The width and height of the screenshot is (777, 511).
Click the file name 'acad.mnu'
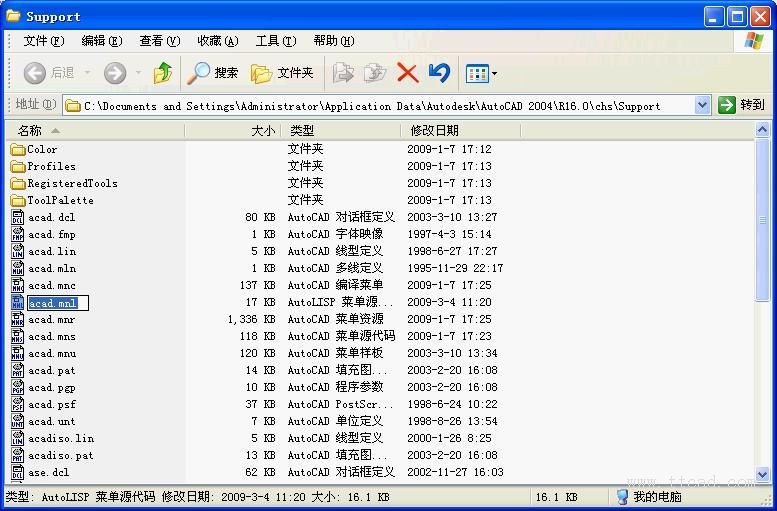click(52, 353)
